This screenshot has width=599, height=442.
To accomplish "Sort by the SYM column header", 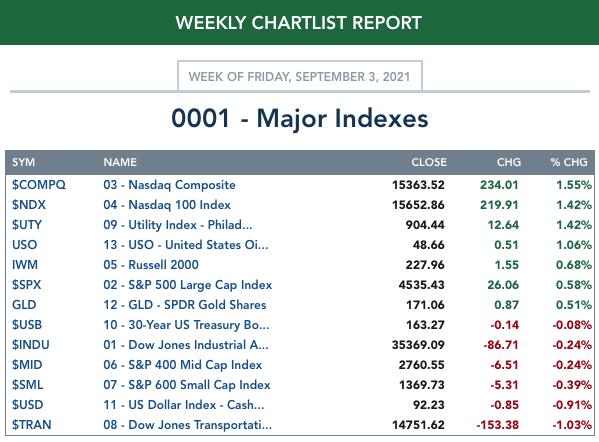I will 23,162.
